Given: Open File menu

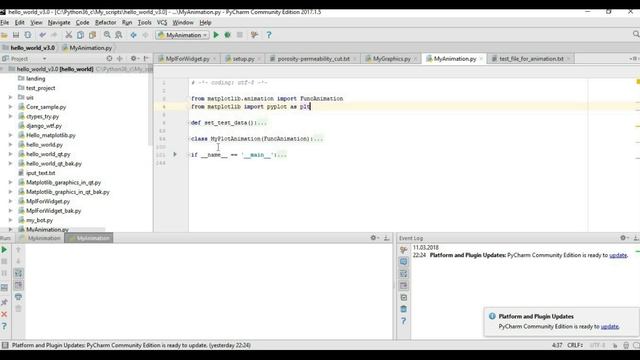Looking at the screenshot, I should 4,22.
